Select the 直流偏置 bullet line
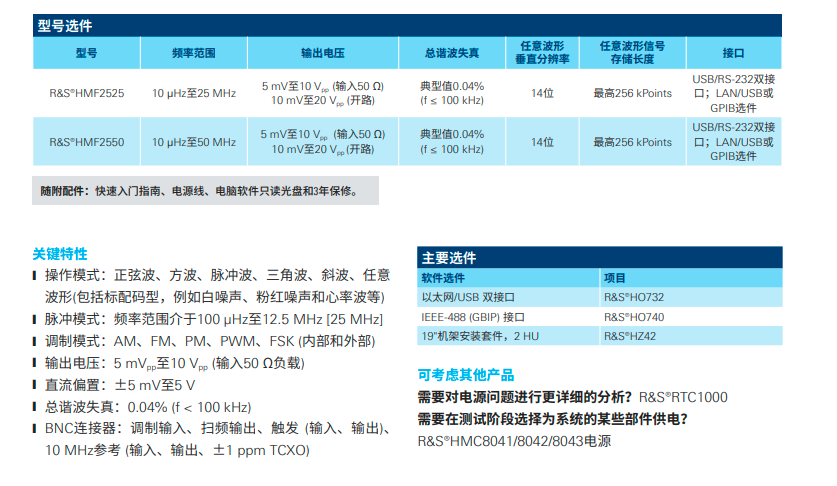Screen dimensions: 837x486 pos(120,385)
